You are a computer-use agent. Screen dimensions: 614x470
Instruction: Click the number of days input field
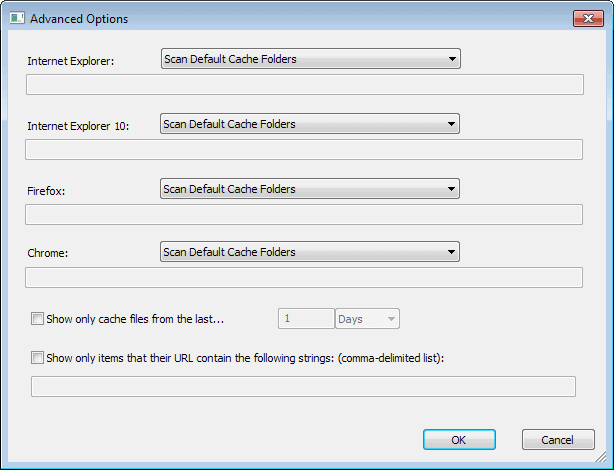coord(305,319)
